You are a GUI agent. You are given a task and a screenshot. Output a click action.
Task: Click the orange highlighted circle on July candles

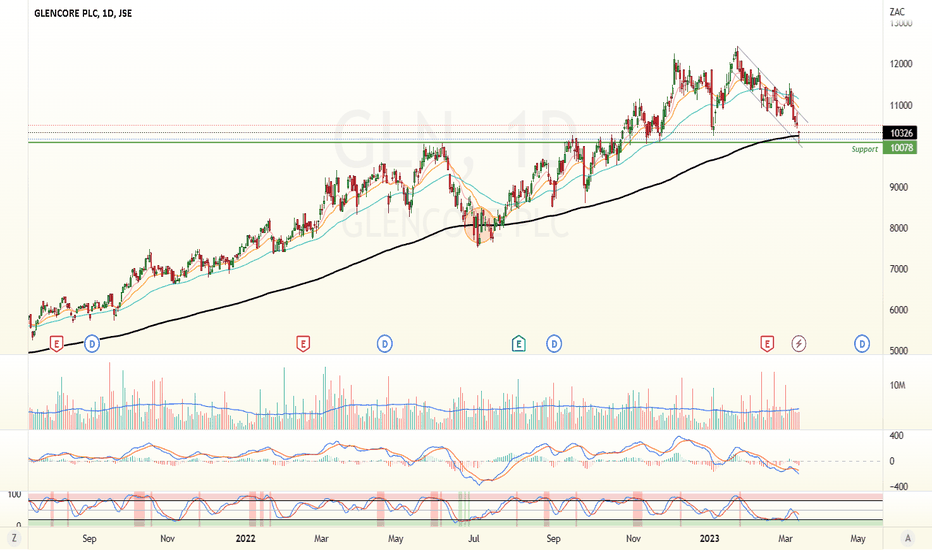(x=479, y=226)
